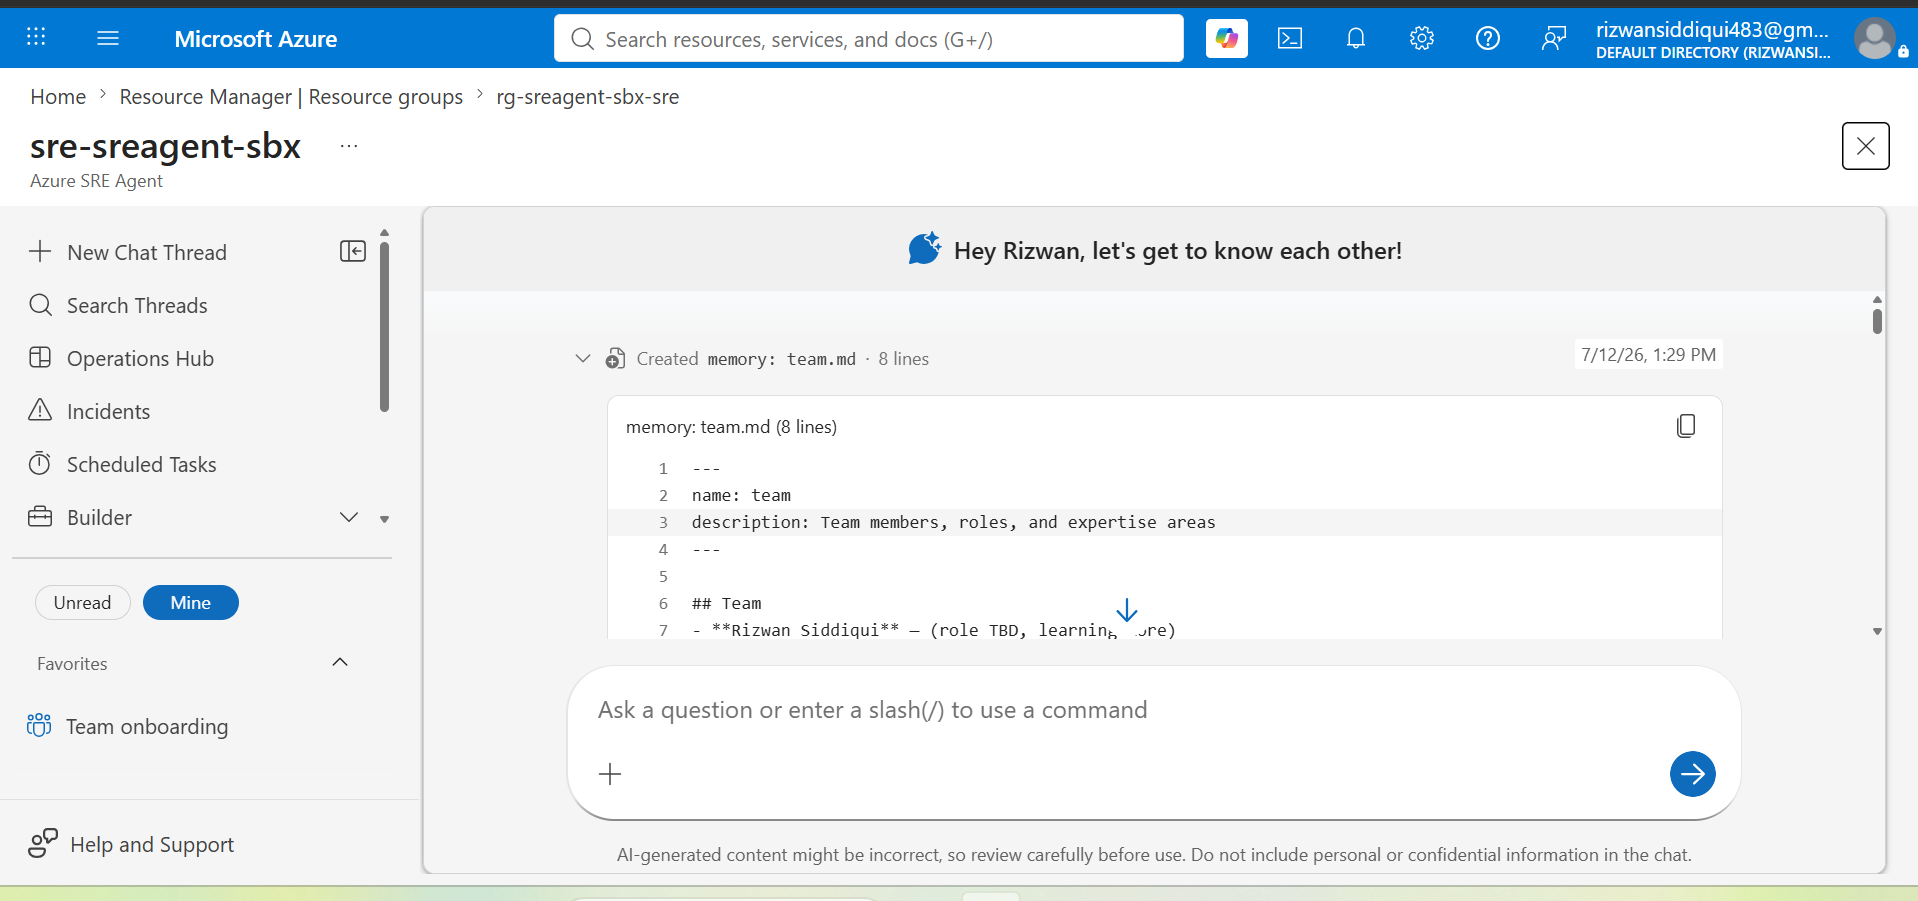Close the SRE agent pane
The width and height of the screenshot is (1918, 901).
1865,146
